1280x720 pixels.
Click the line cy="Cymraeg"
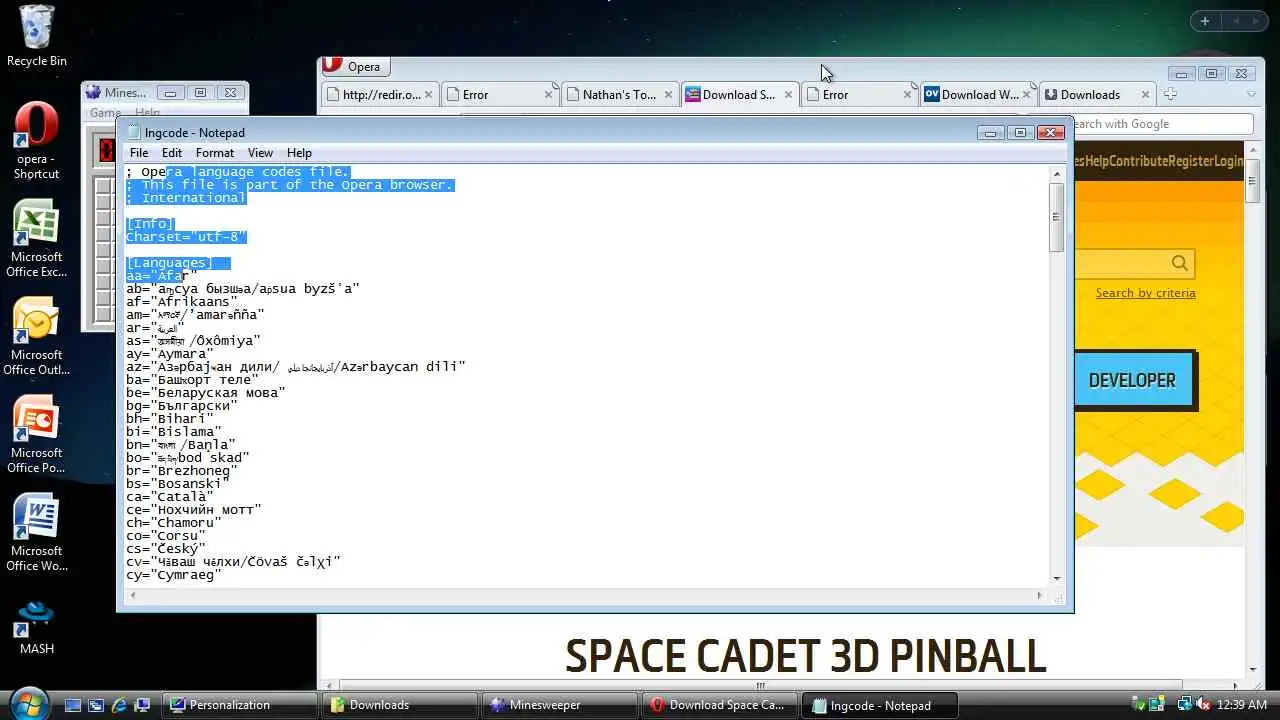coord(174,574)
